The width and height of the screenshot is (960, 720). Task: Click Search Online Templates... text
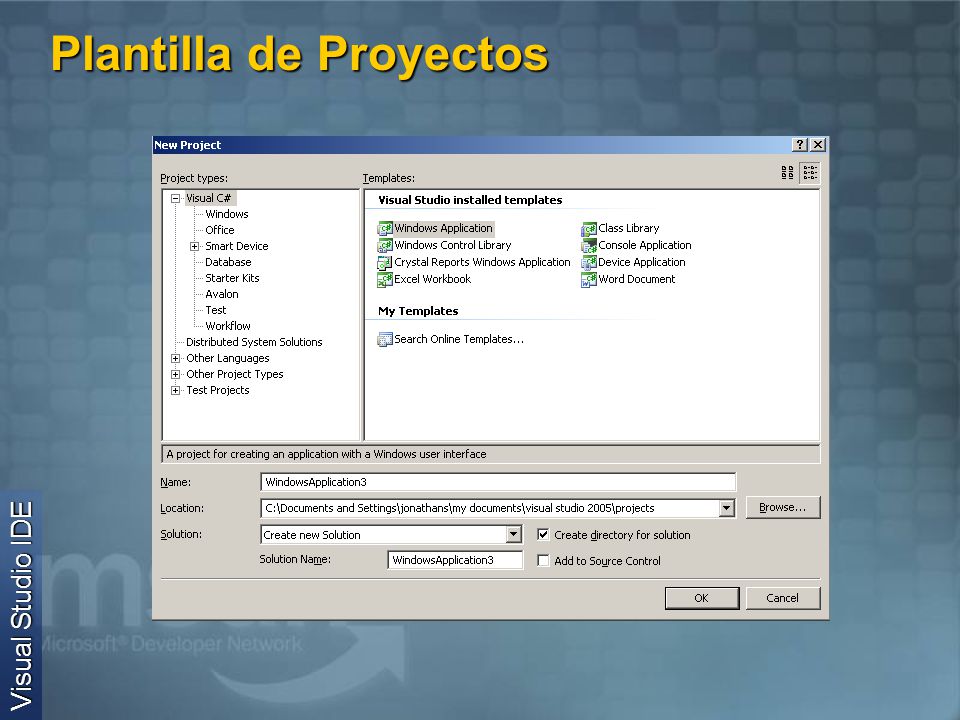tap(459, 339)
